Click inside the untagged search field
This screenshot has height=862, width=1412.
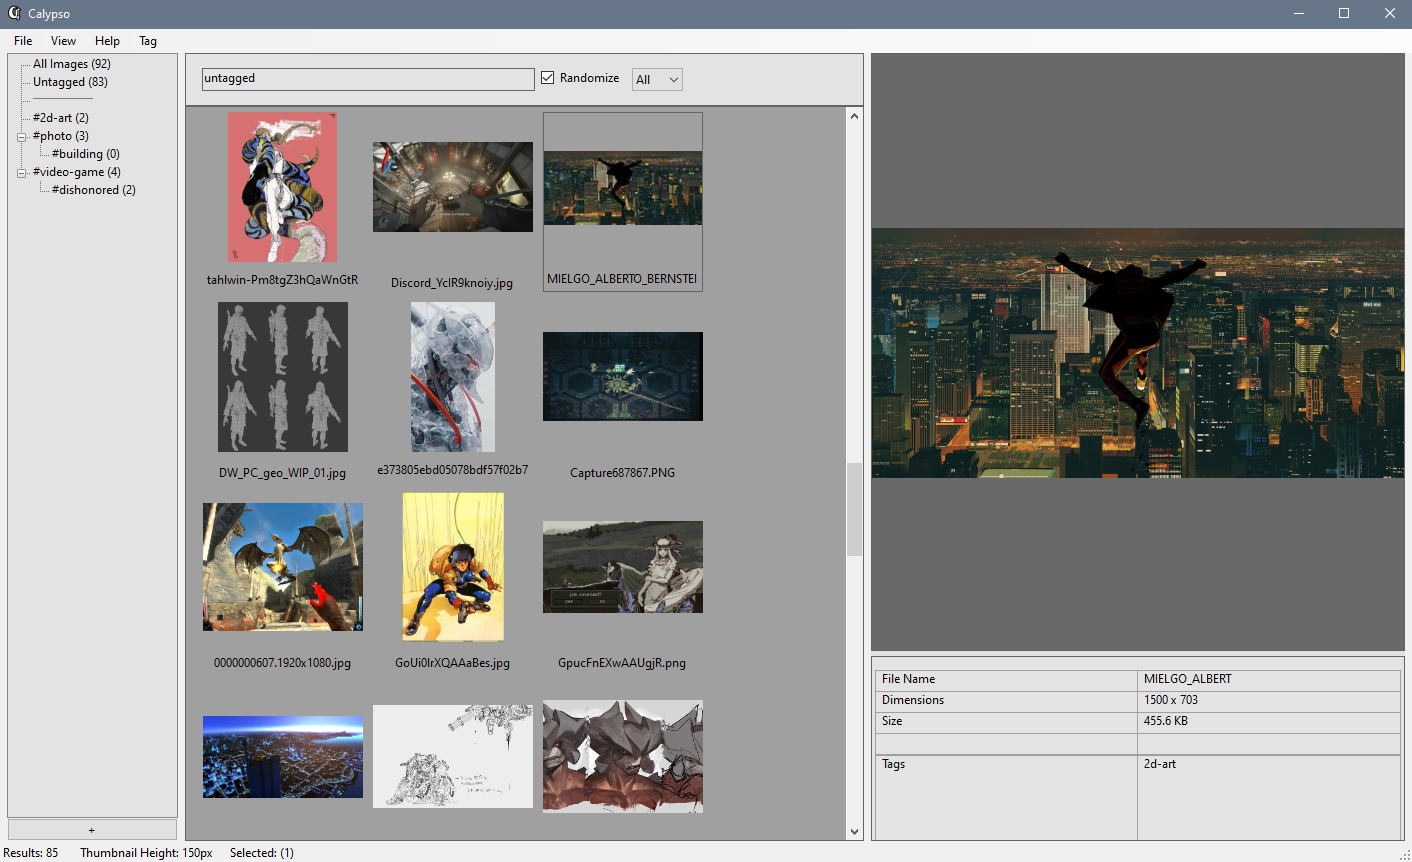click(x=367, y=78)
